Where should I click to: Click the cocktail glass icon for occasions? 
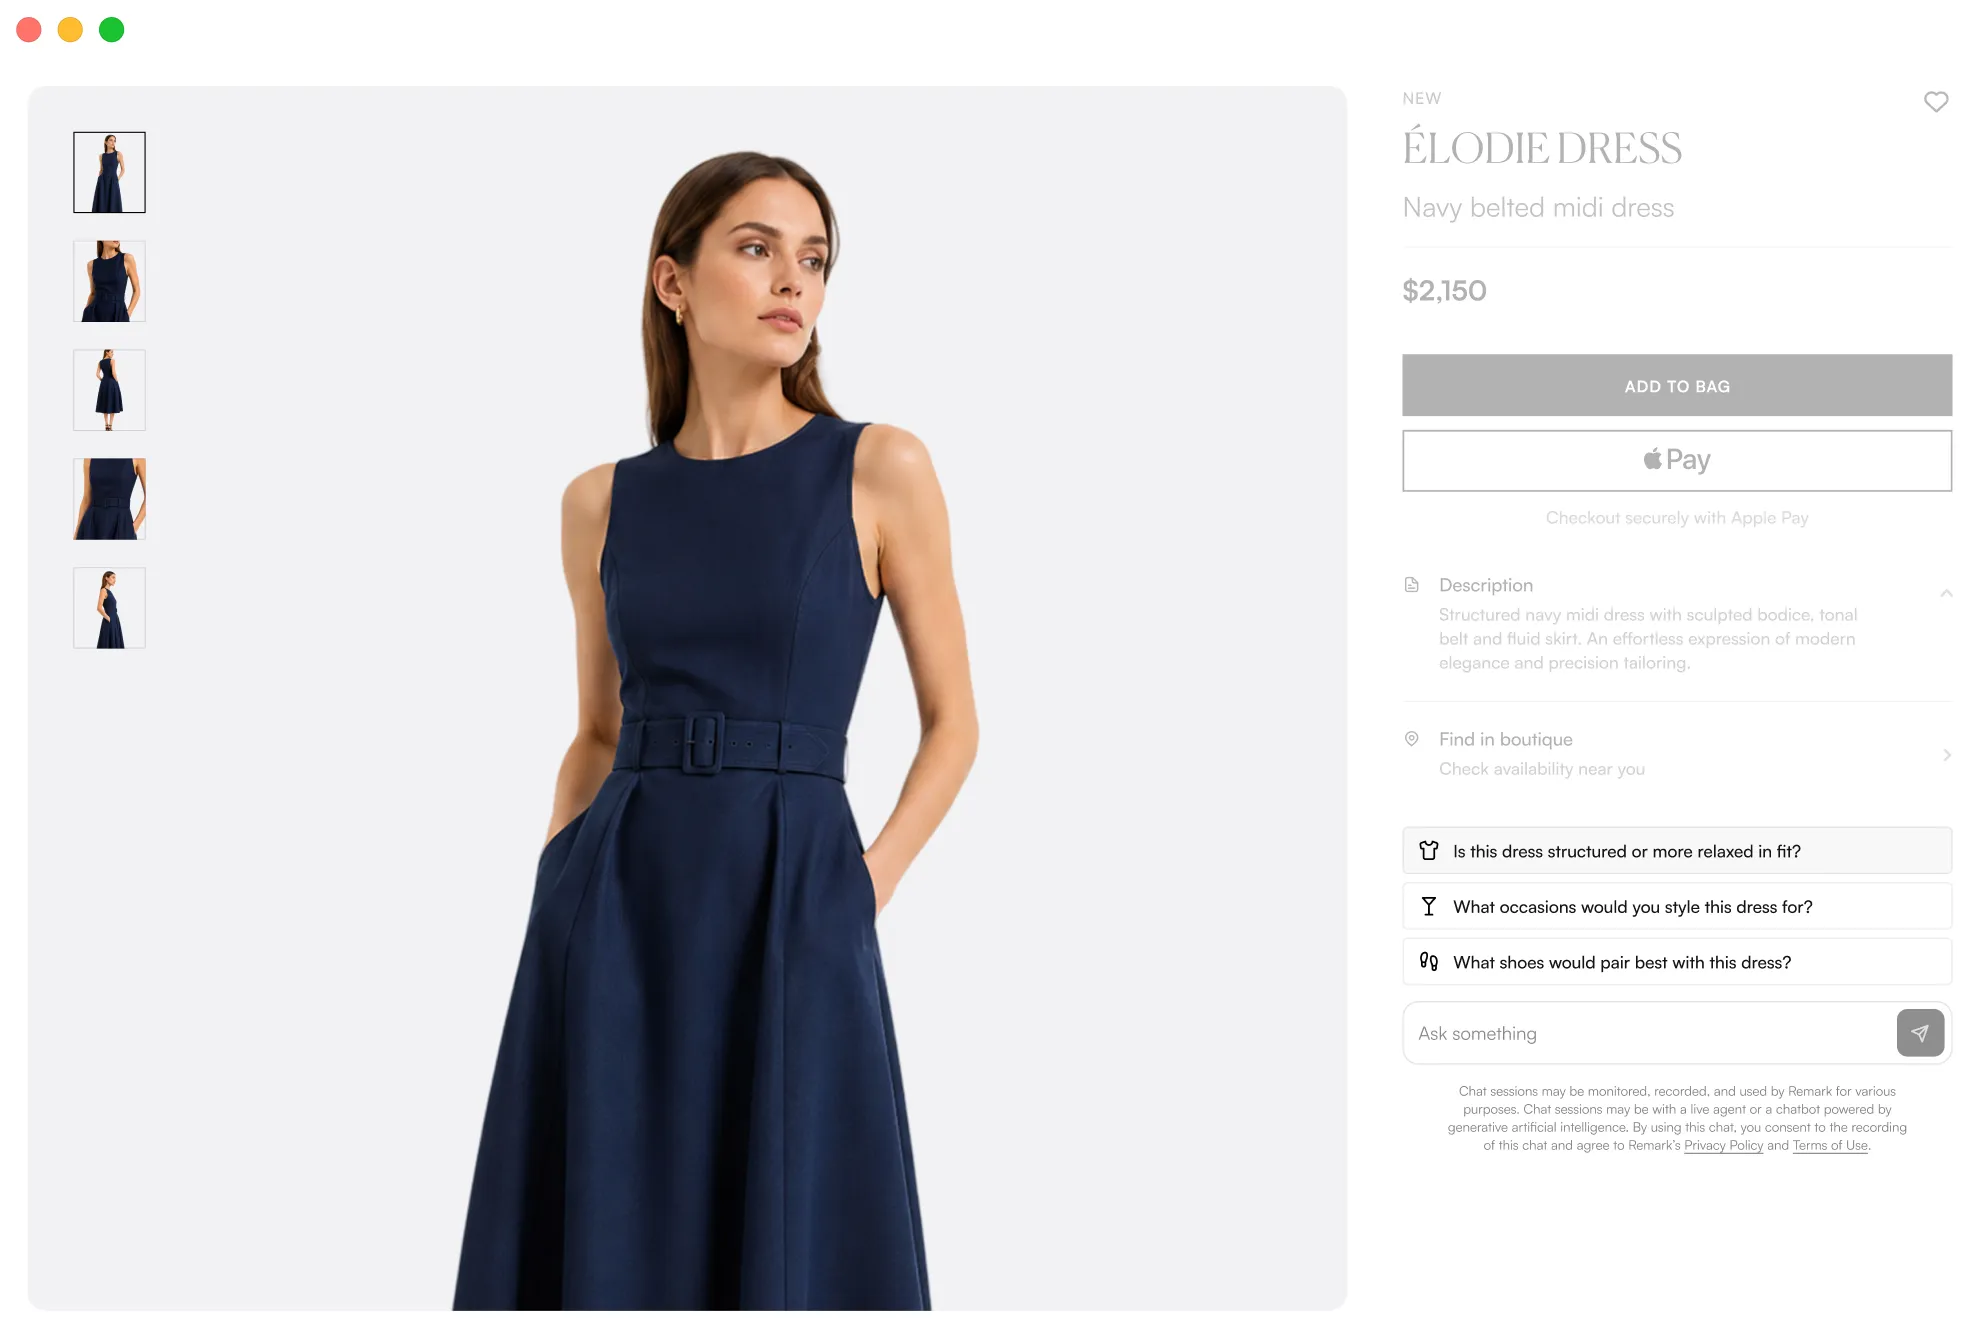coord(1429,907)
